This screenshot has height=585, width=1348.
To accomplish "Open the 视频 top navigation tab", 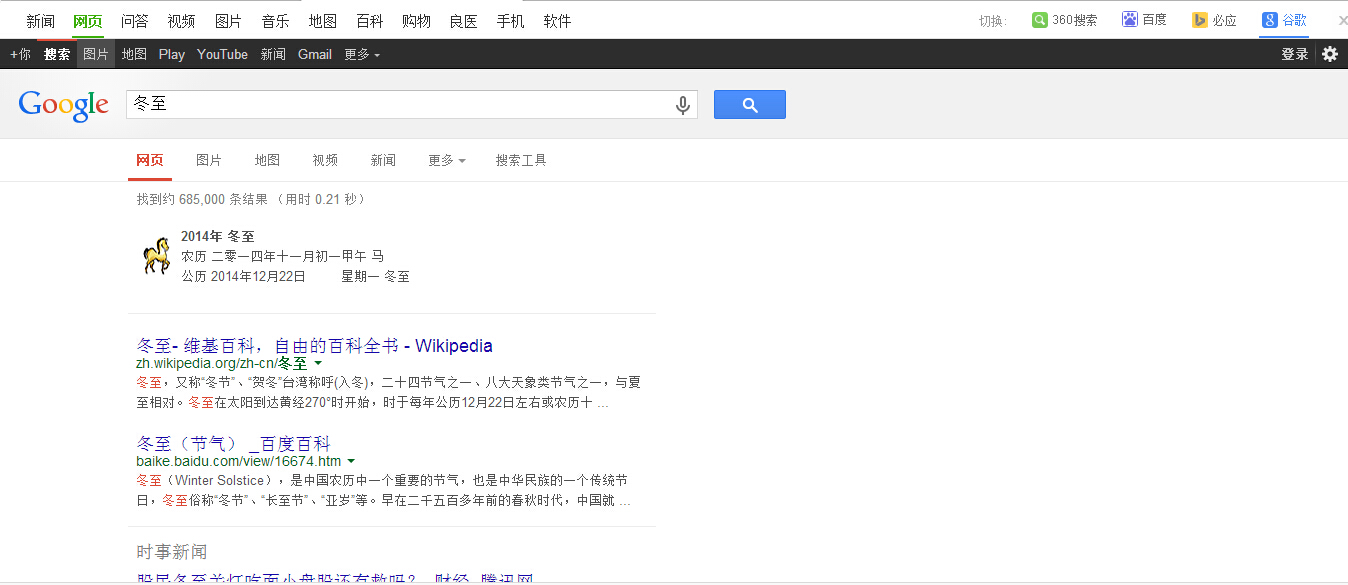I will (182, 21).
